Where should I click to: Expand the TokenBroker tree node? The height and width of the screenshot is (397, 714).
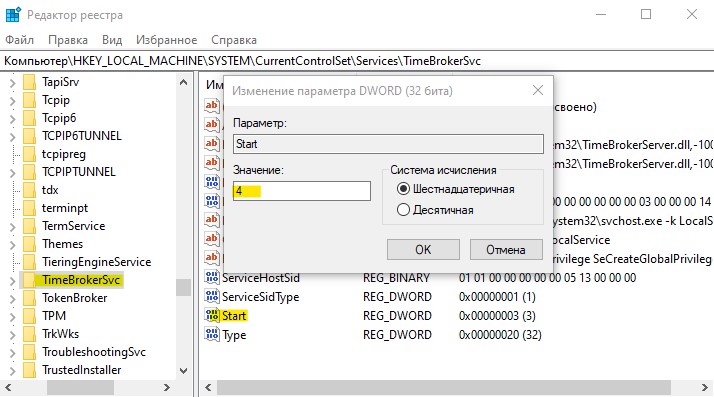pyautogui.click(x=12, y=298)
